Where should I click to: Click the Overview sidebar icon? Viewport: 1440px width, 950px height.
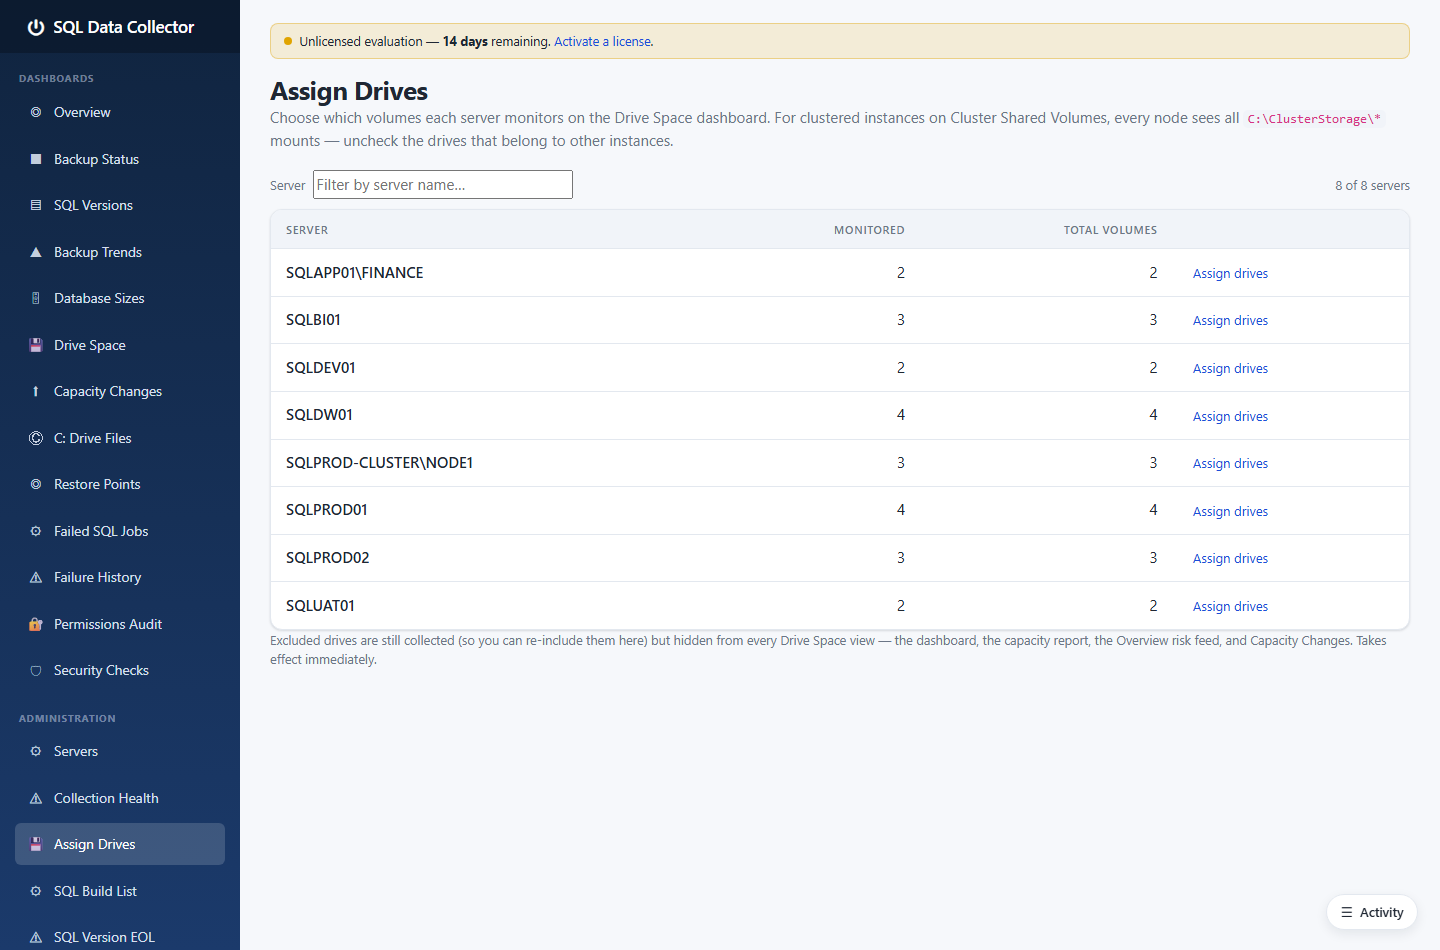point(36,113)
